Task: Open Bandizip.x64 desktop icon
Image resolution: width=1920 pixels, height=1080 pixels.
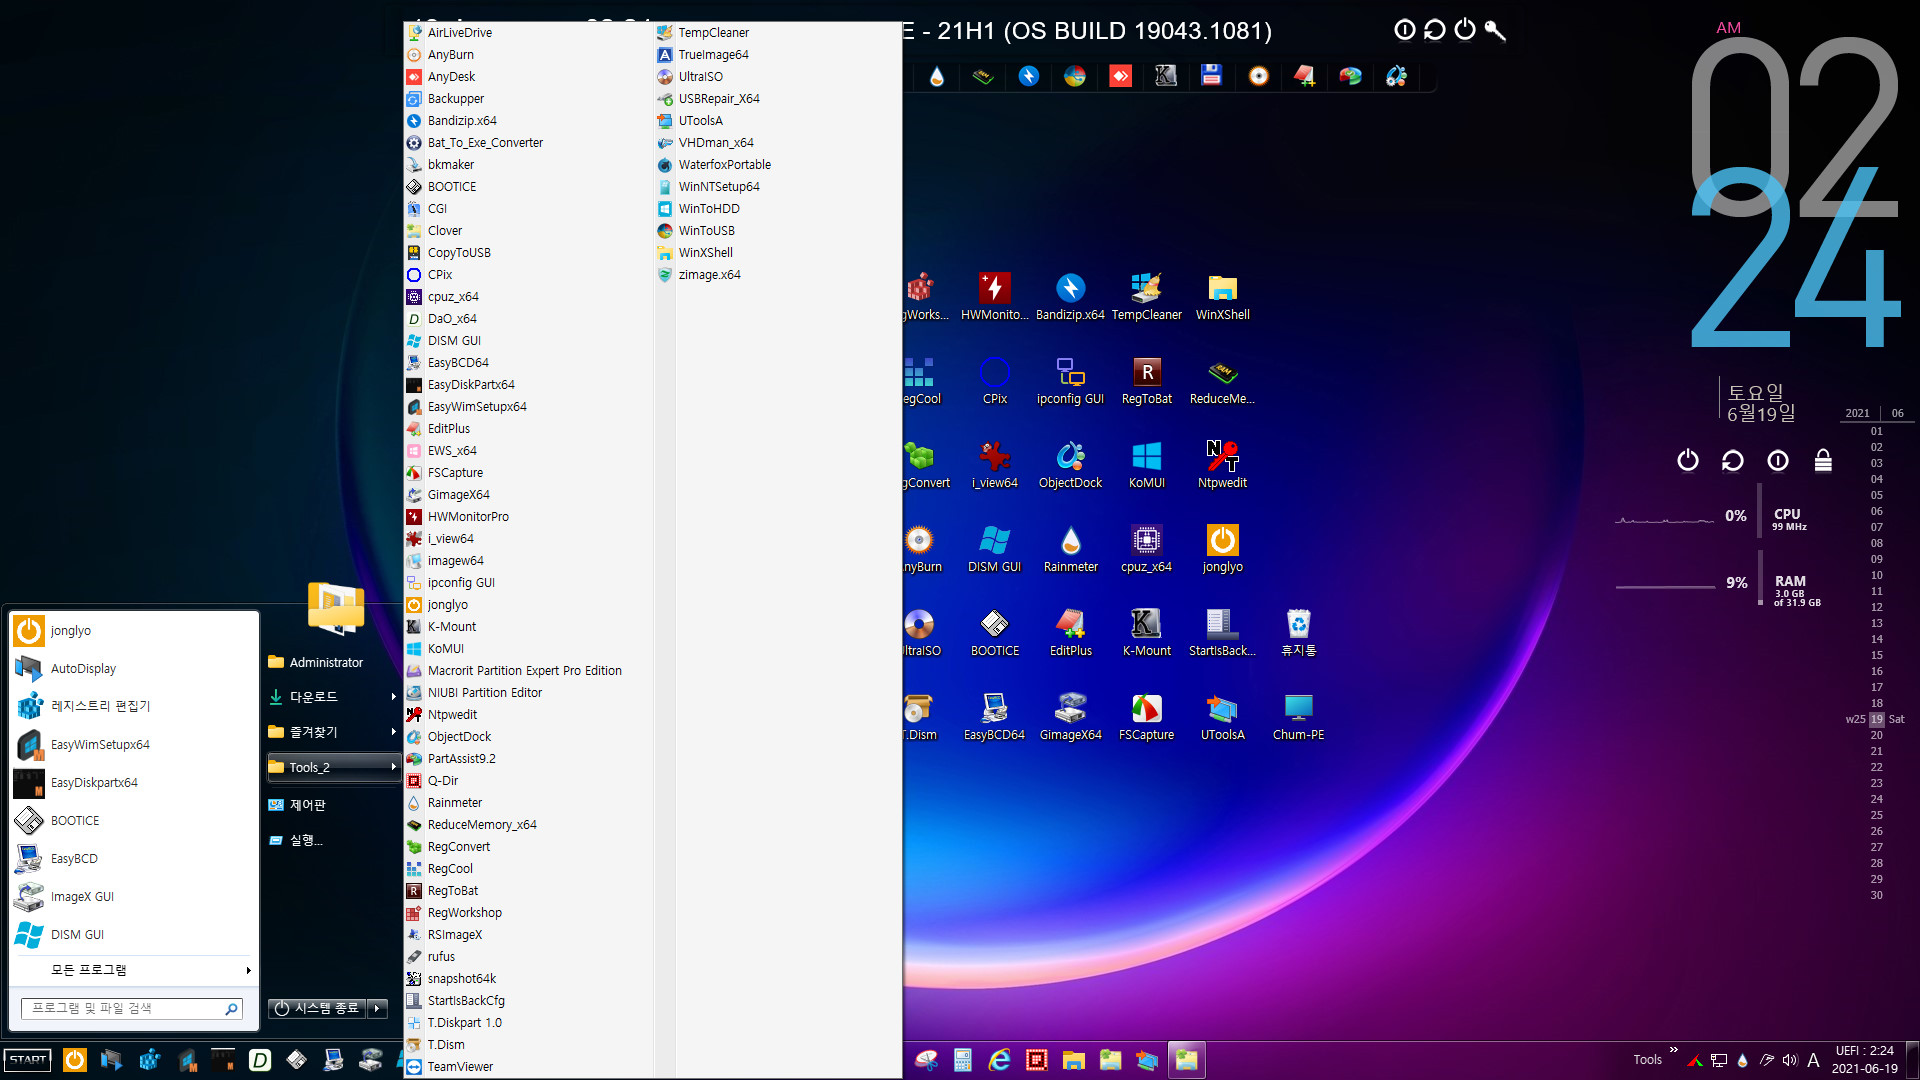Action: (x=1070, y=296)
